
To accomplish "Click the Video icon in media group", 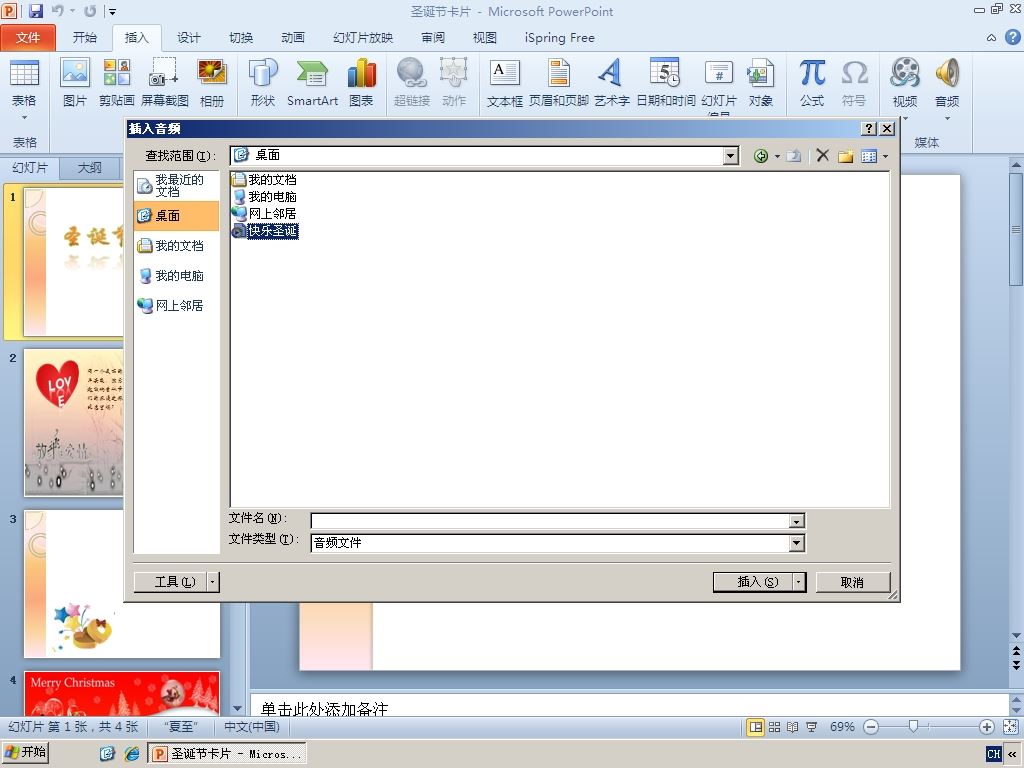I will coord(904,72).
